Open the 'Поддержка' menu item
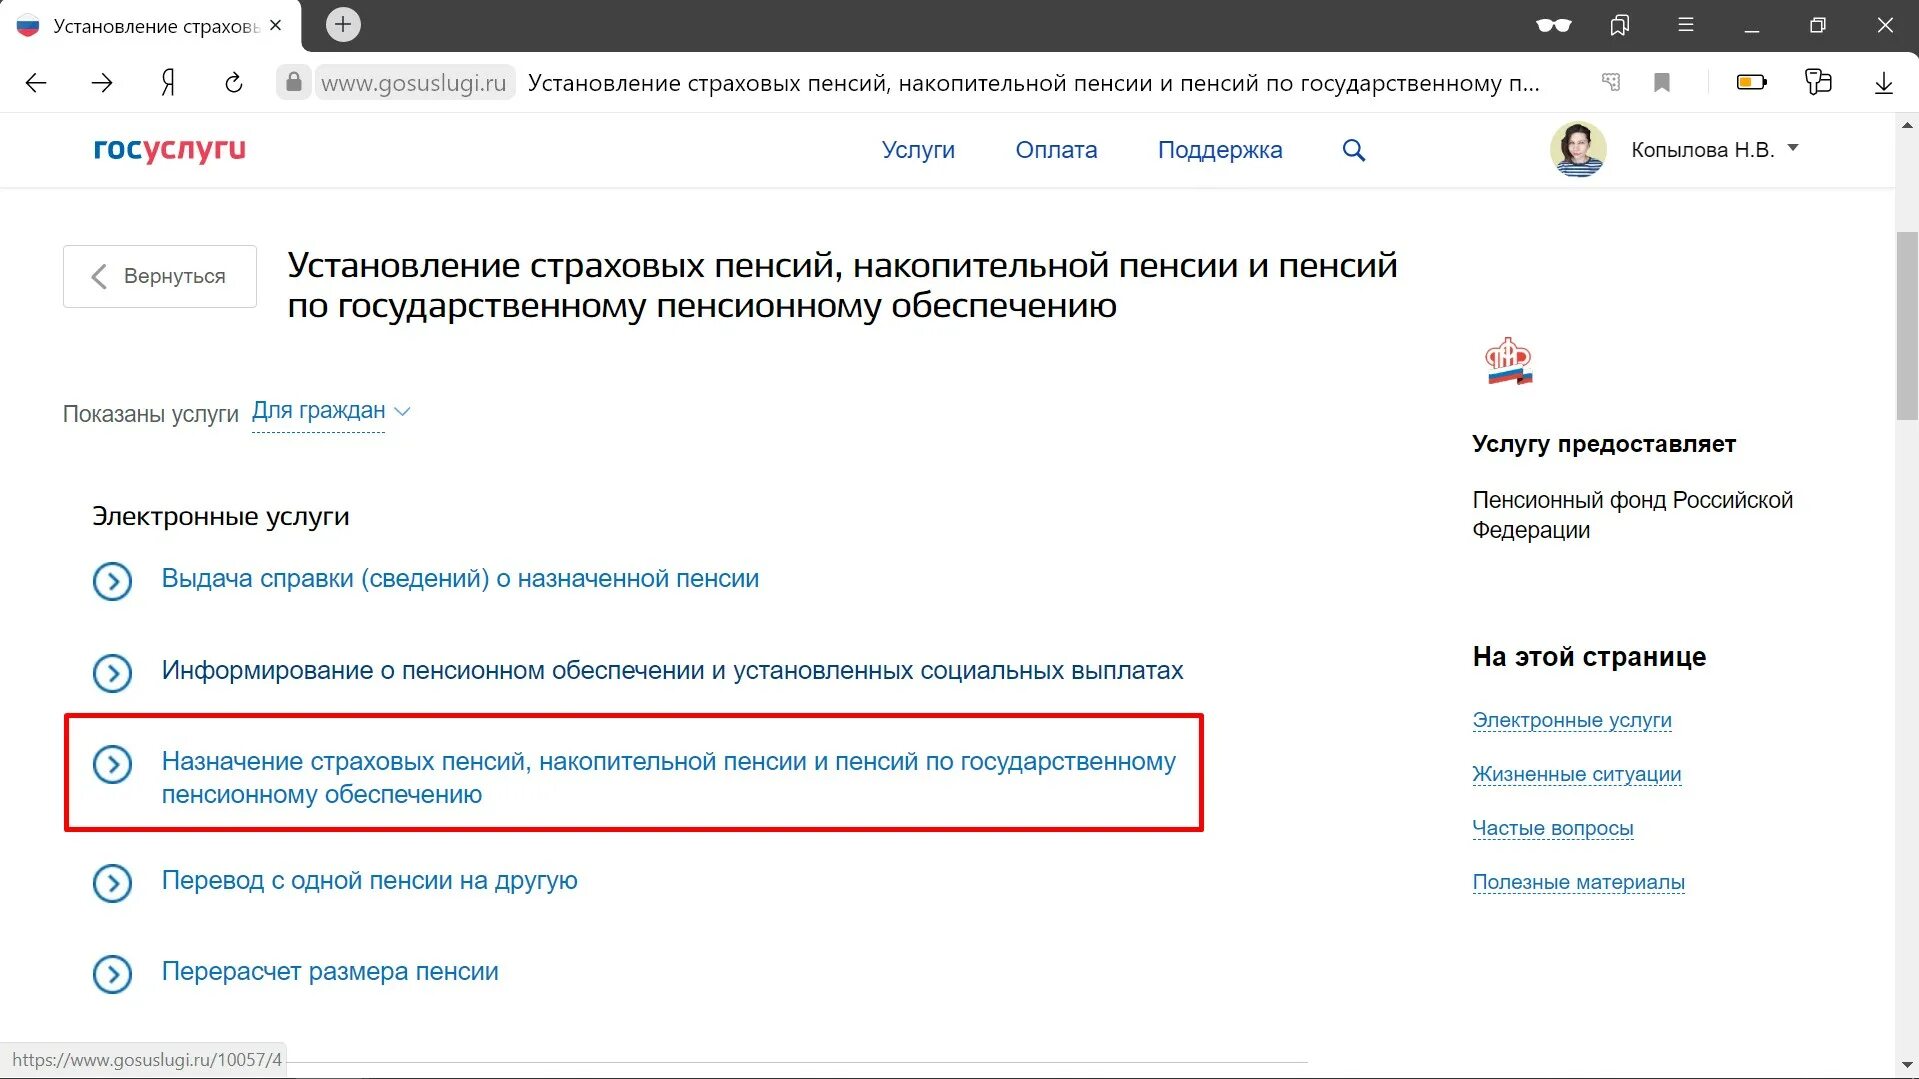The image size is (1919, 1079). [x=1220, y=150]
